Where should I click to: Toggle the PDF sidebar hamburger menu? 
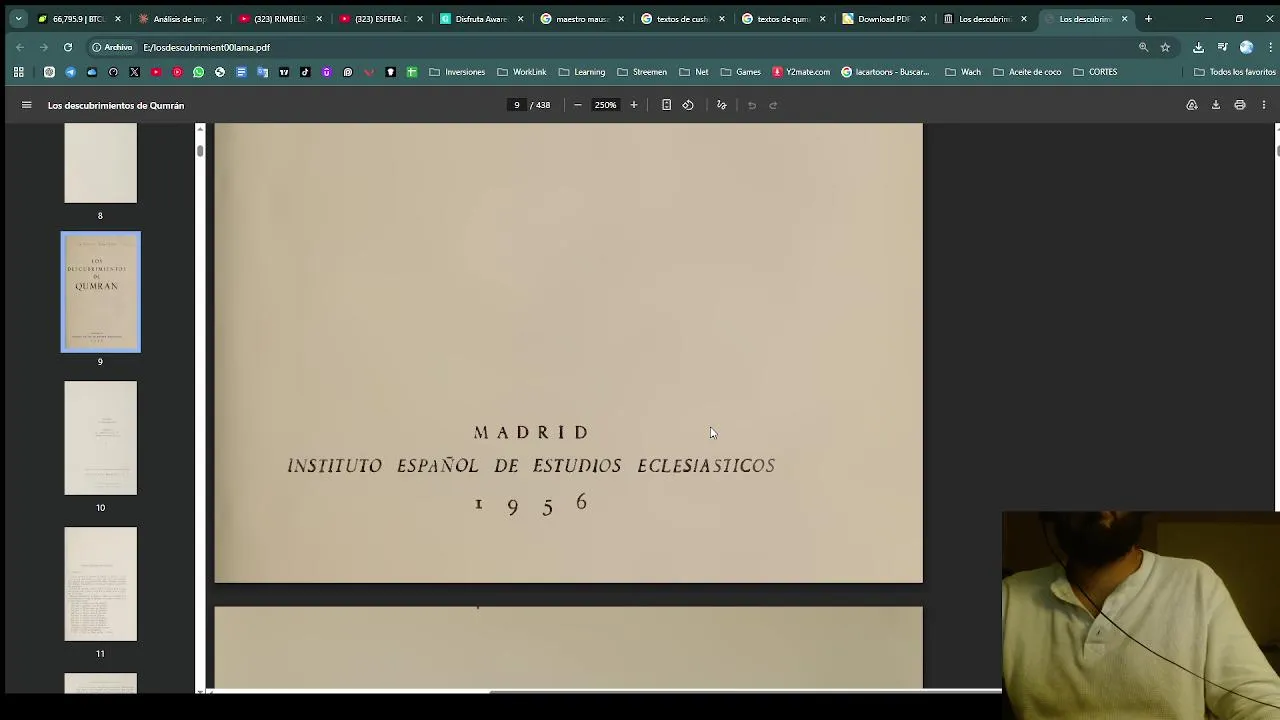click(27, 105)
